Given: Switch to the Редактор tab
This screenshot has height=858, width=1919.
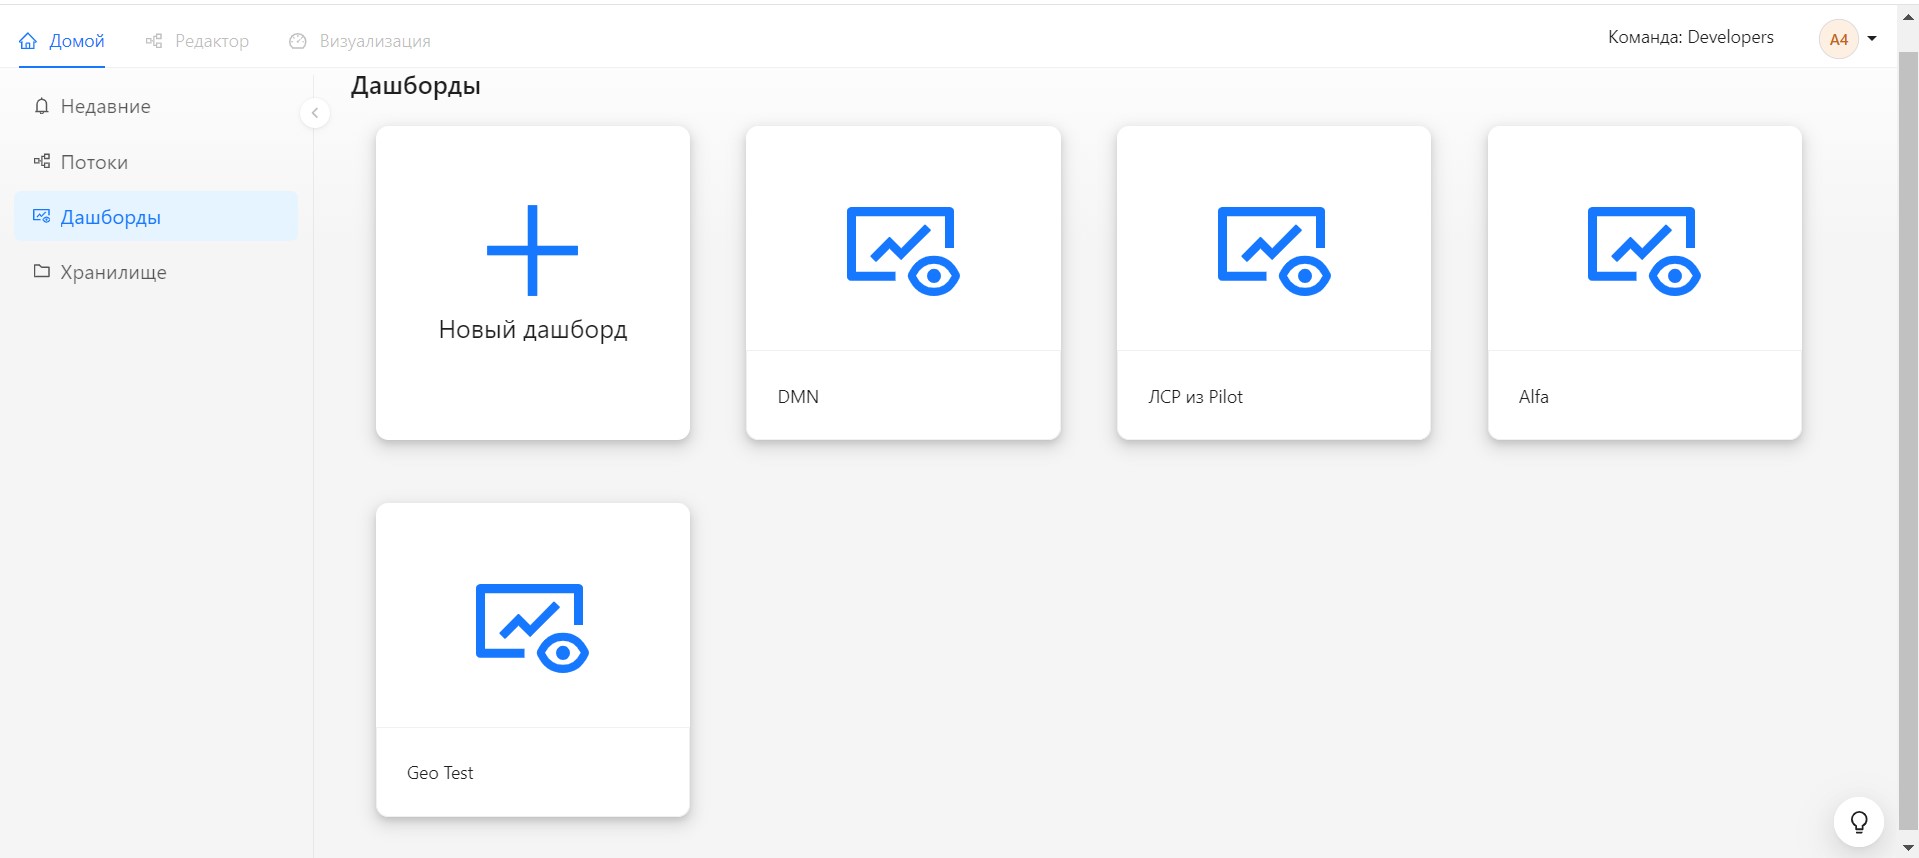Looking at the screenshot, I should point(197,41).
